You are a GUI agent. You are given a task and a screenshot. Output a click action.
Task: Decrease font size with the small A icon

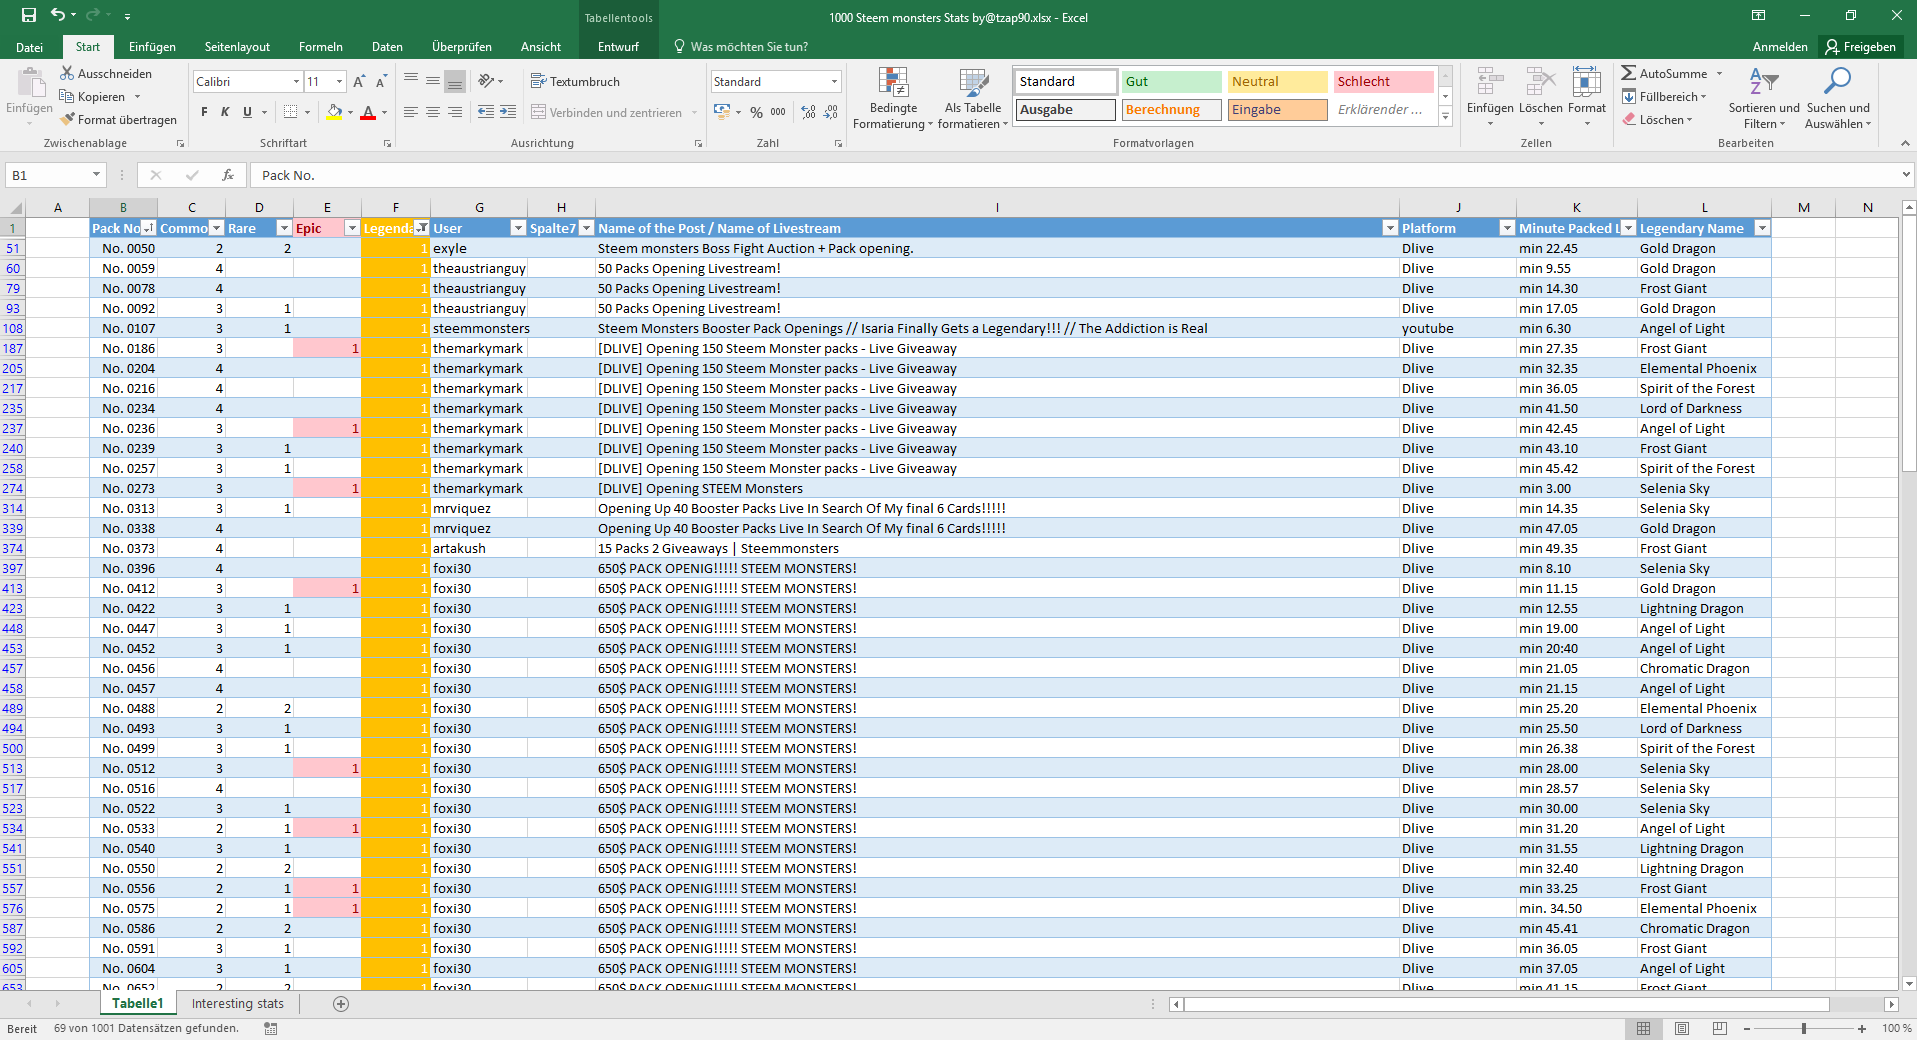(x=381, y=81)
